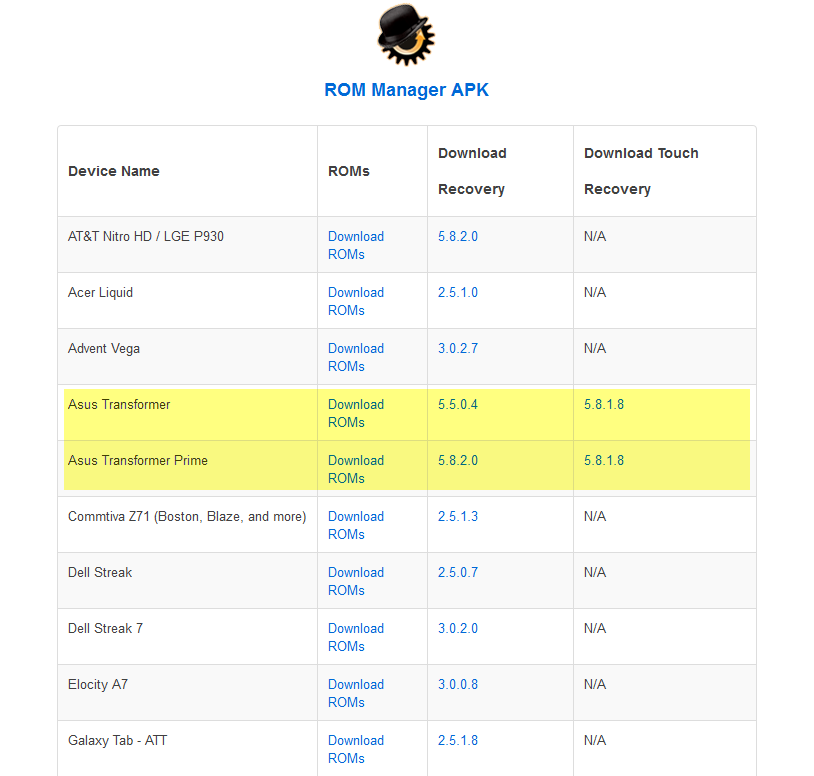The image size is (814, 776).
Task: Open recovery 5.8.2.0 for AT&T Nitro HD
Action: click(458, 237)
